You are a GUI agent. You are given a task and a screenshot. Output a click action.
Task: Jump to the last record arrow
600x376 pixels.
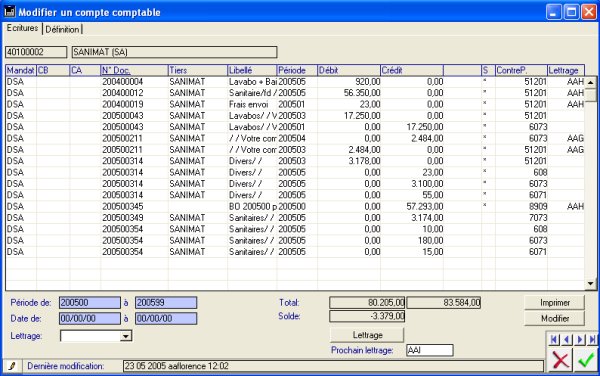tap(592, 339)
